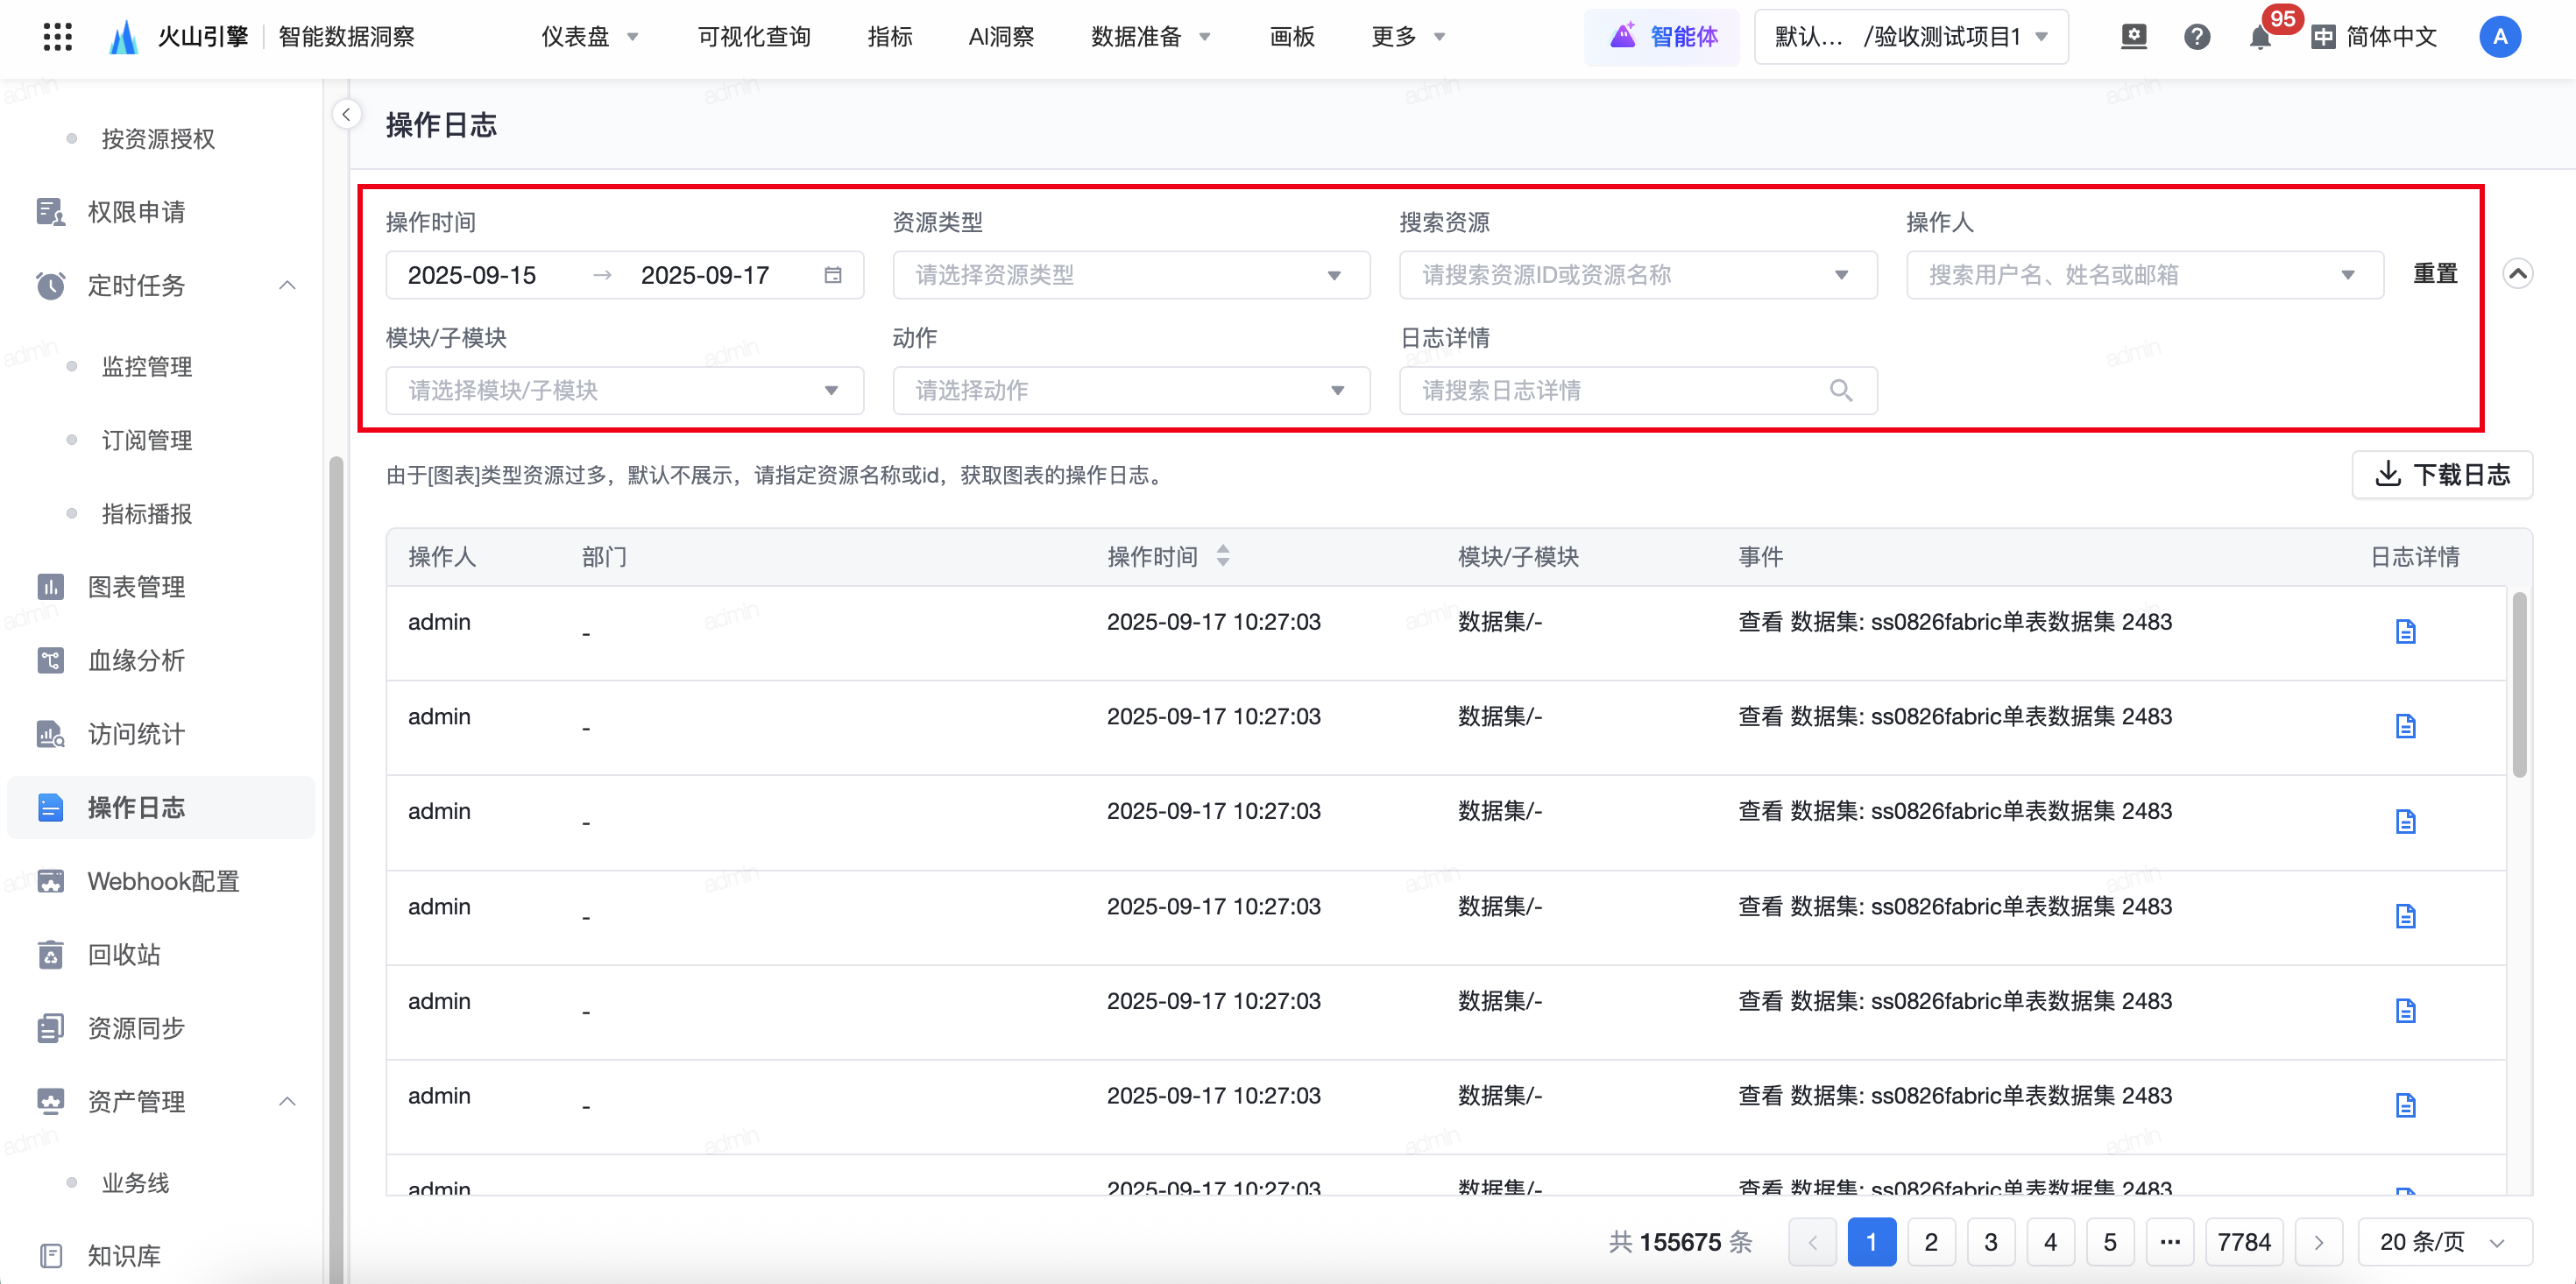
Task: Click the table vertical scrollbar
Action: 2519,685
